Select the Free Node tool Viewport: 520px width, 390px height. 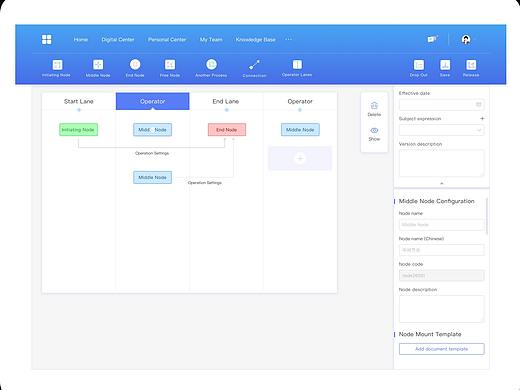(170, 68)
